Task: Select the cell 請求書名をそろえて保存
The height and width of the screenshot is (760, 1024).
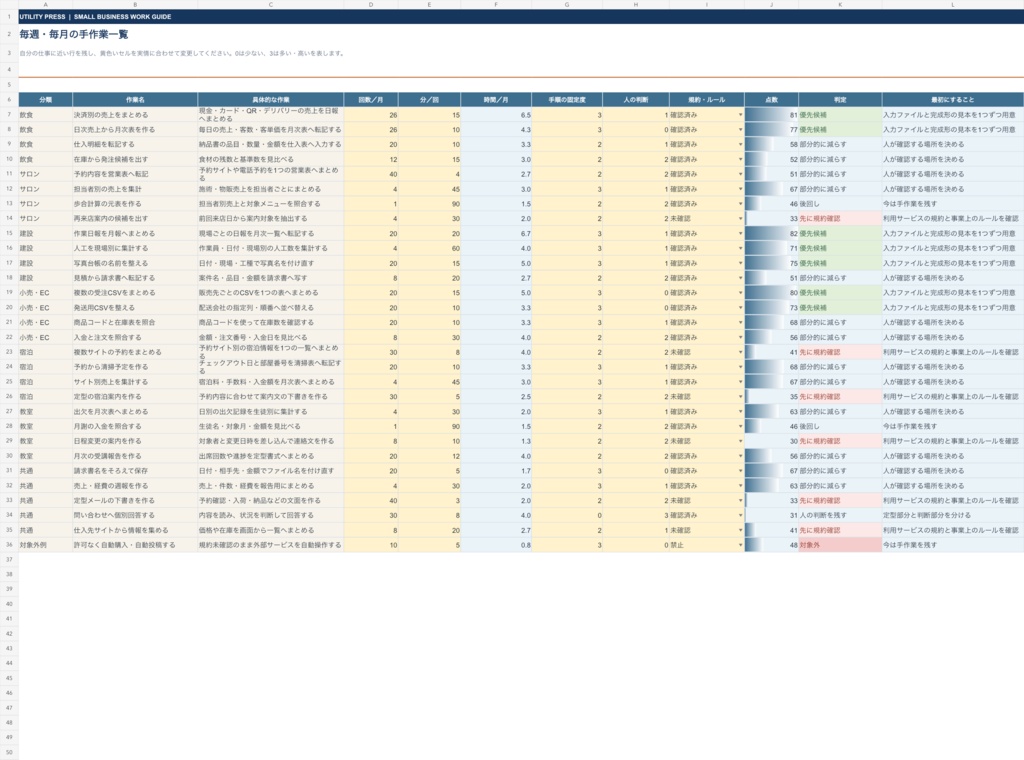Action: click(135, 471)
